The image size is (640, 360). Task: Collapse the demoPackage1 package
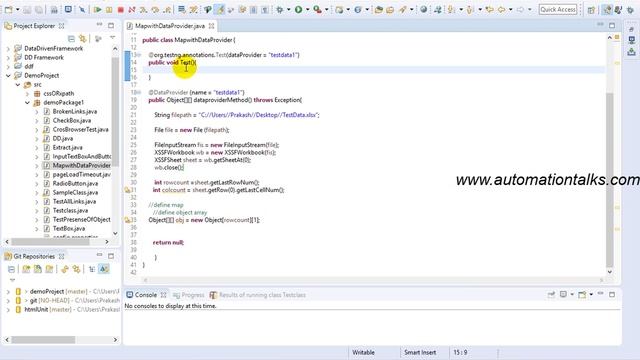click(x=27, y=102)
